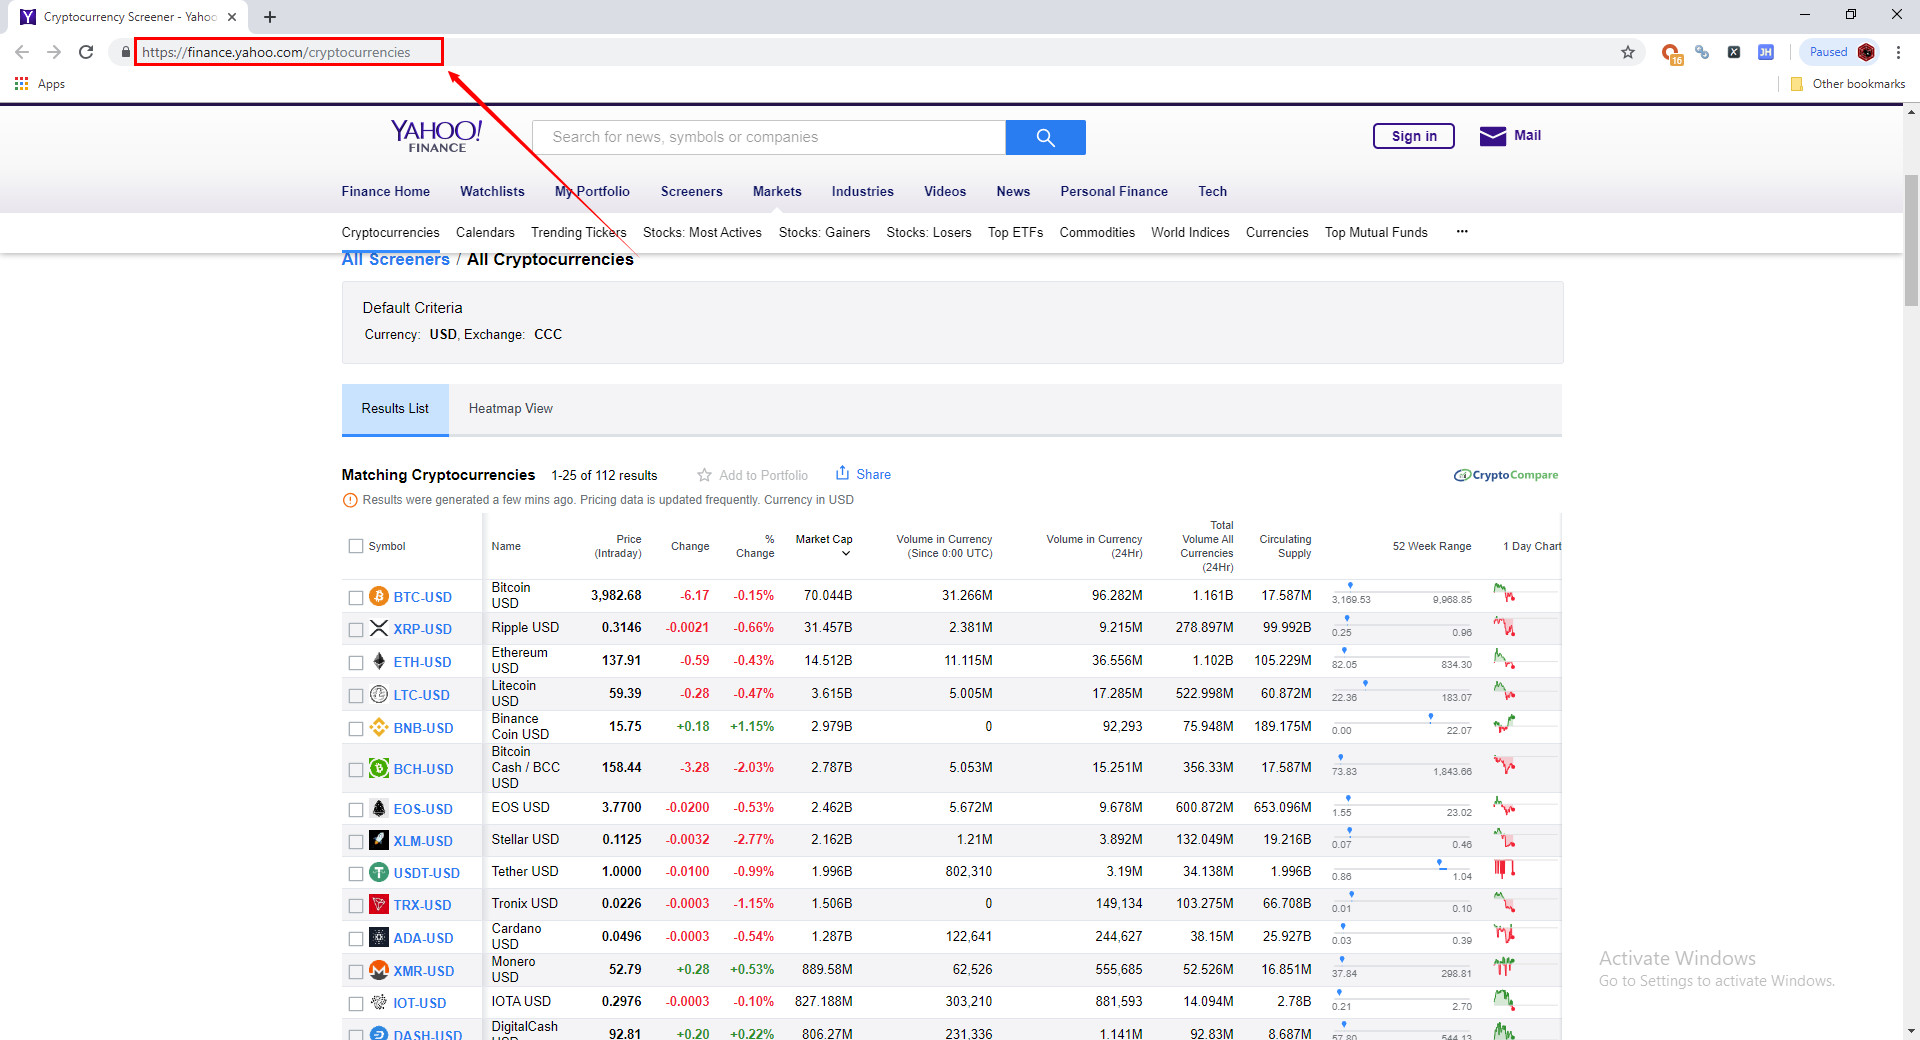Open Top ETFs submenu link

pyautogui.click(x=1015, y=232)
